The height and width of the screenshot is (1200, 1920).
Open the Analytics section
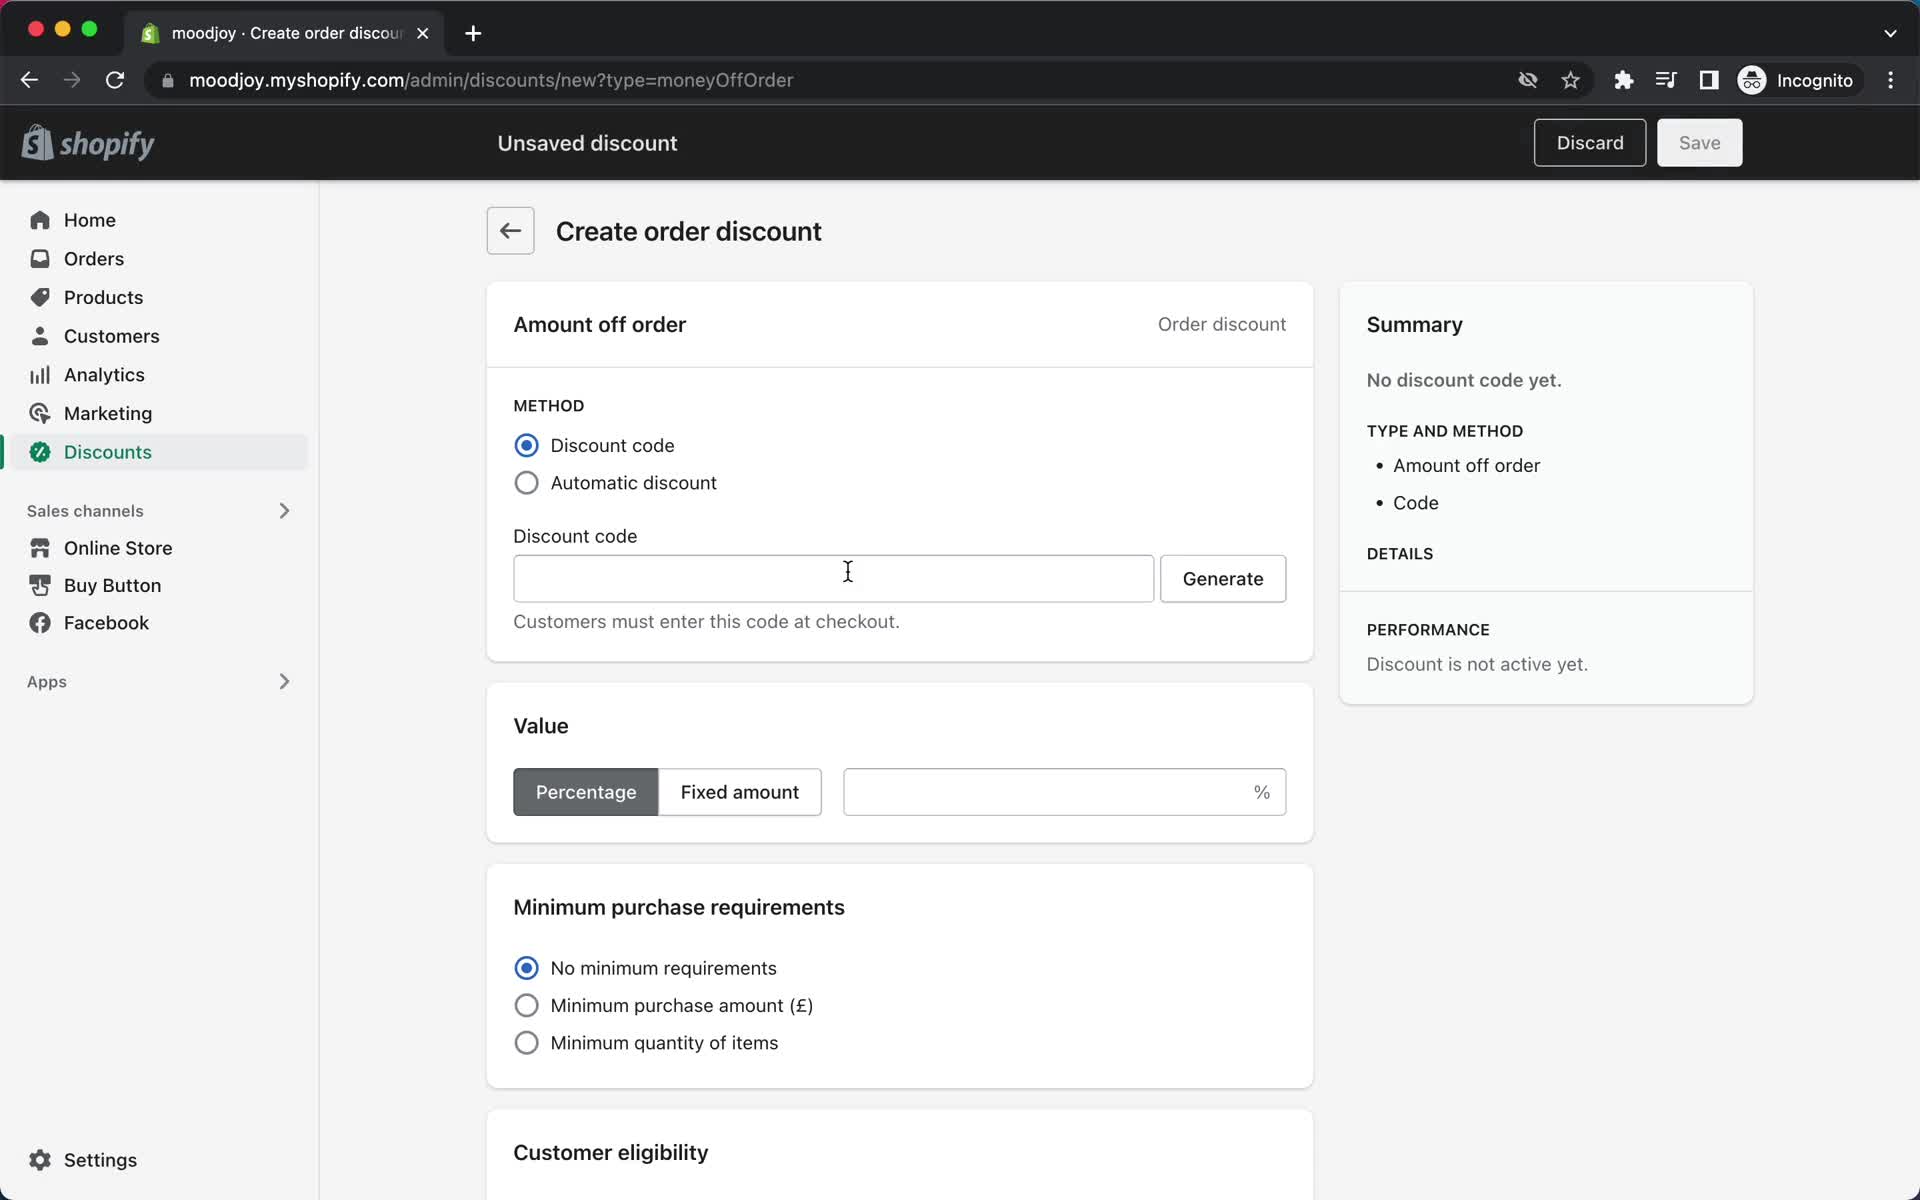tap(102, 375)
